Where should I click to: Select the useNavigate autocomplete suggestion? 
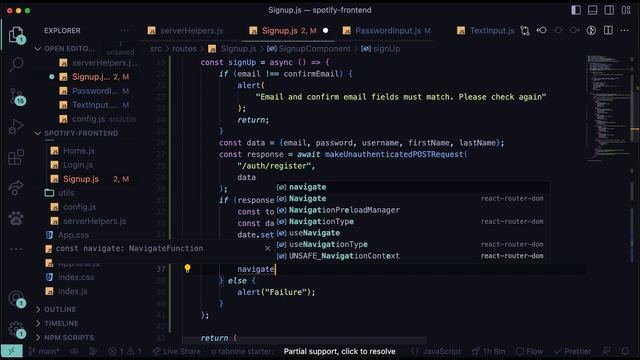tap(411, 233)
